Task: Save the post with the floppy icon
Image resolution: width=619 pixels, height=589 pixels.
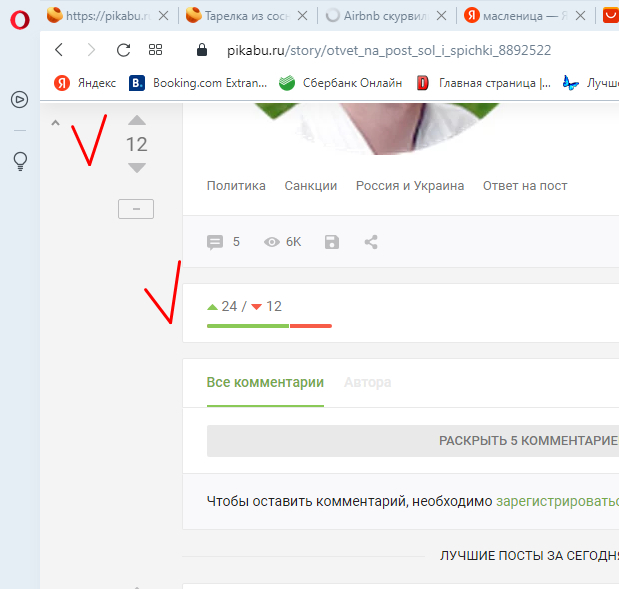Action: click(332, 242)
